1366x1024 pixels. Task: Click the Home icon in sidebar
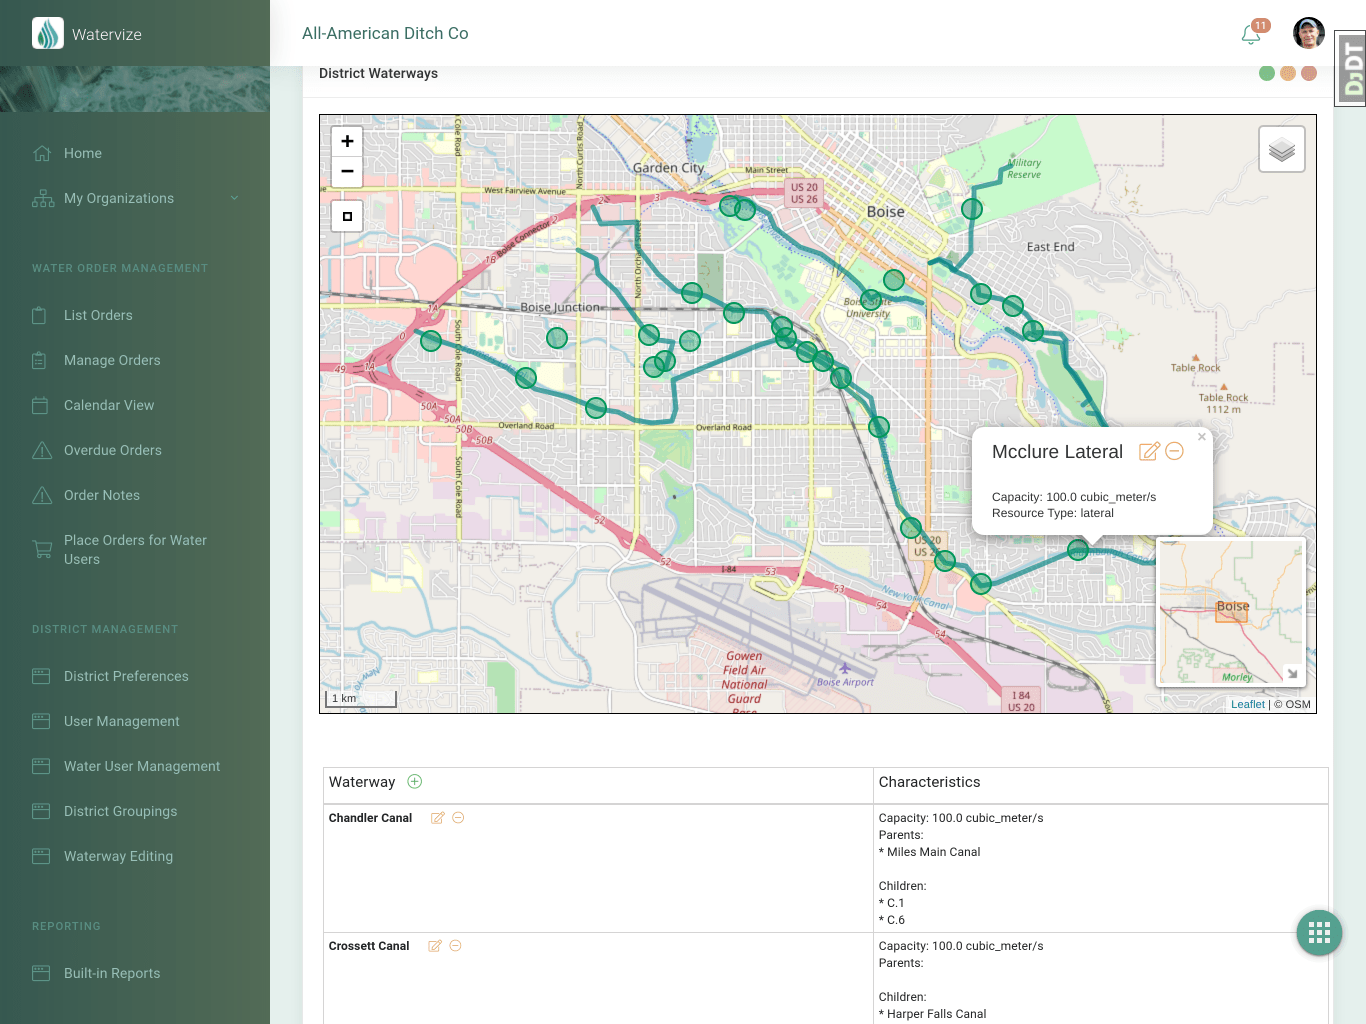(x=42, y=153)
